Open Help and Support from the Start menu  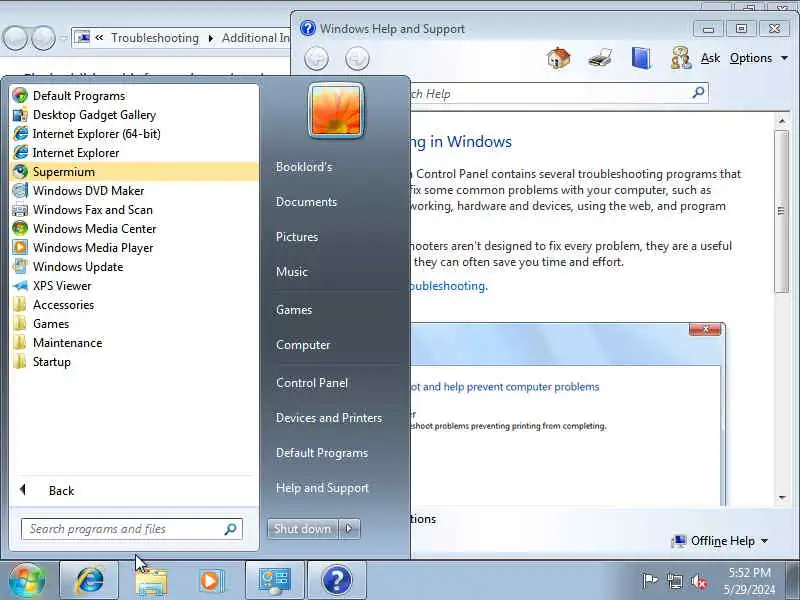(322, 488)
